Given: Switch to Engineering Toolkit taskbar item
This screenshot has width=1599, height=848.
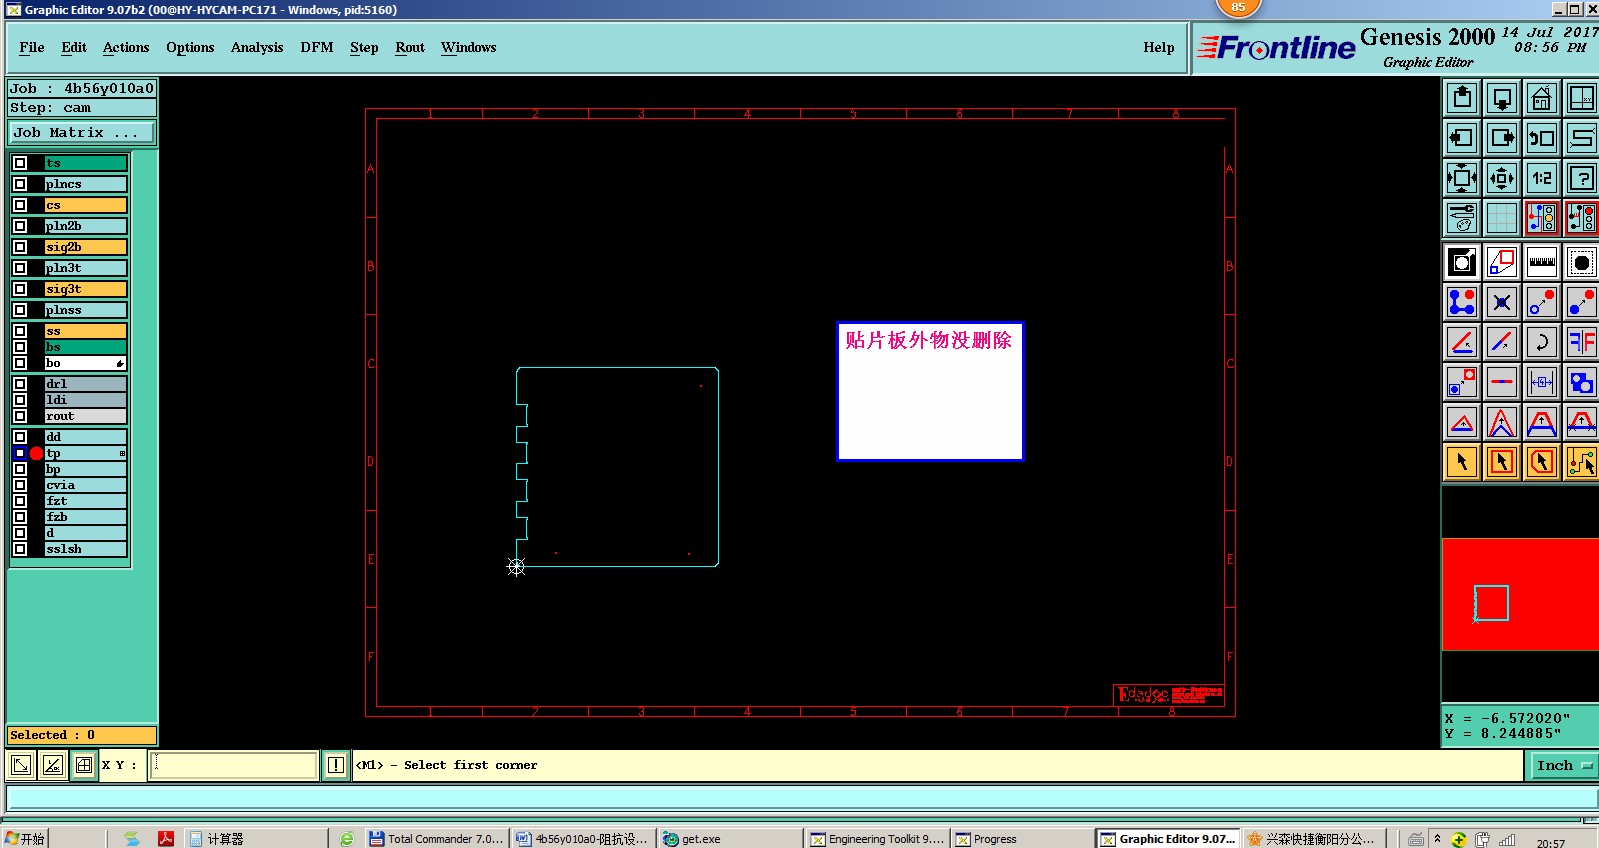Looking at the screenshot, I should pyautogui.click(x=877, y=839).
